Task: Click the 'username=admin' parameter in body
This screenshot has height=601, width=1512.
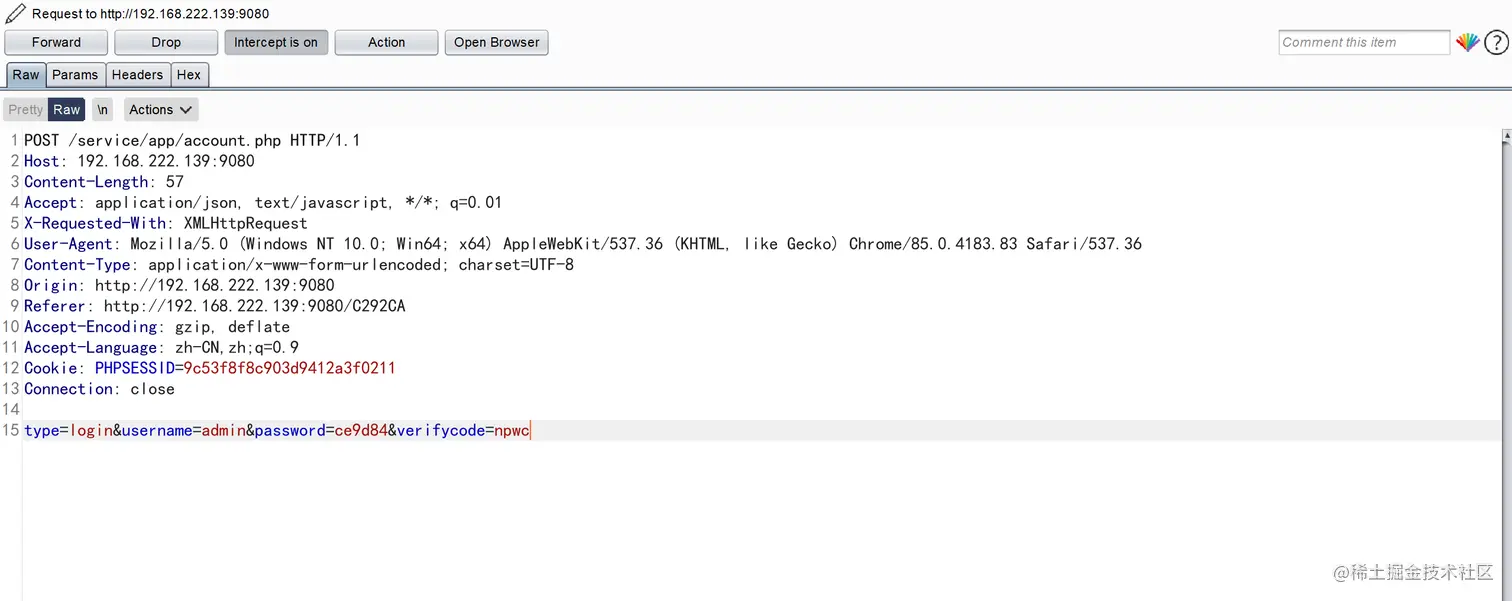Action: coord(184,431)
